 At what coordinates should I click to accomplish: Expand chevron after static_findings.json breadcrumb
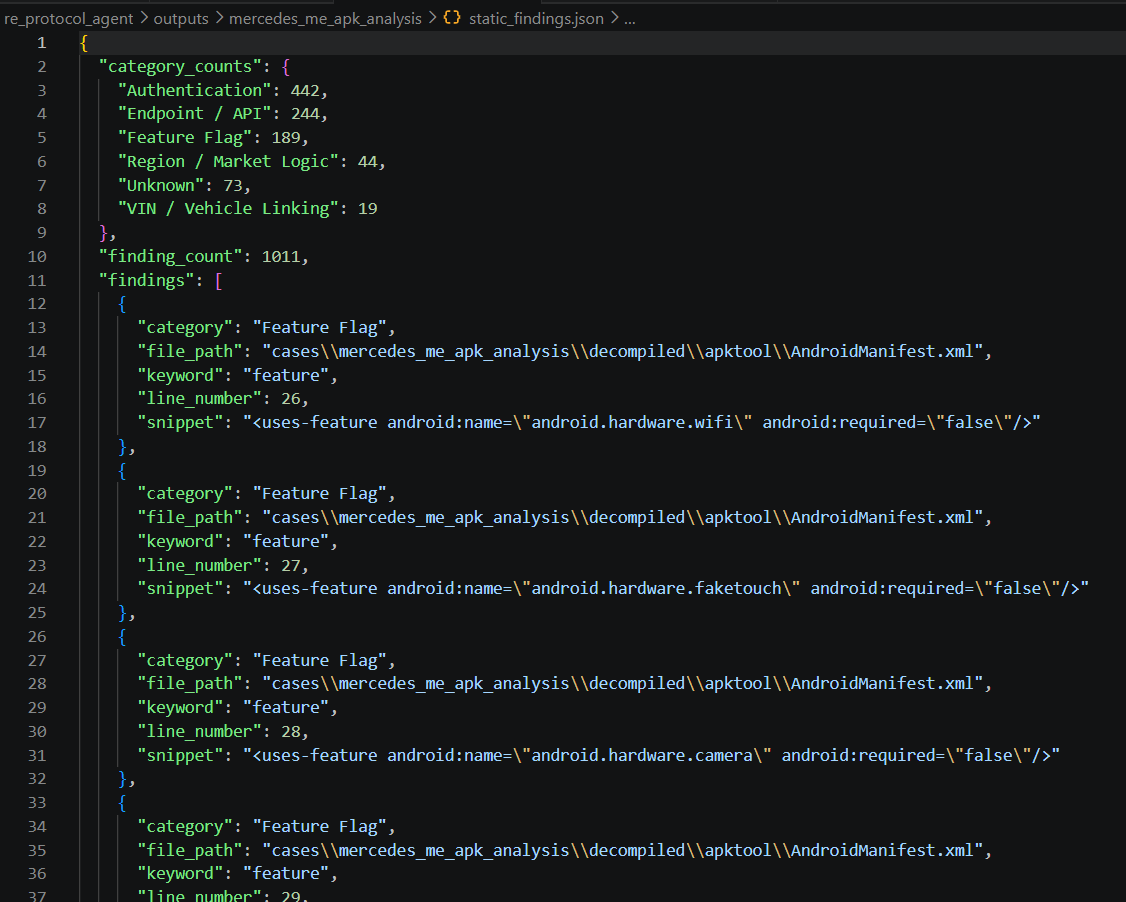tap(614, 18)
